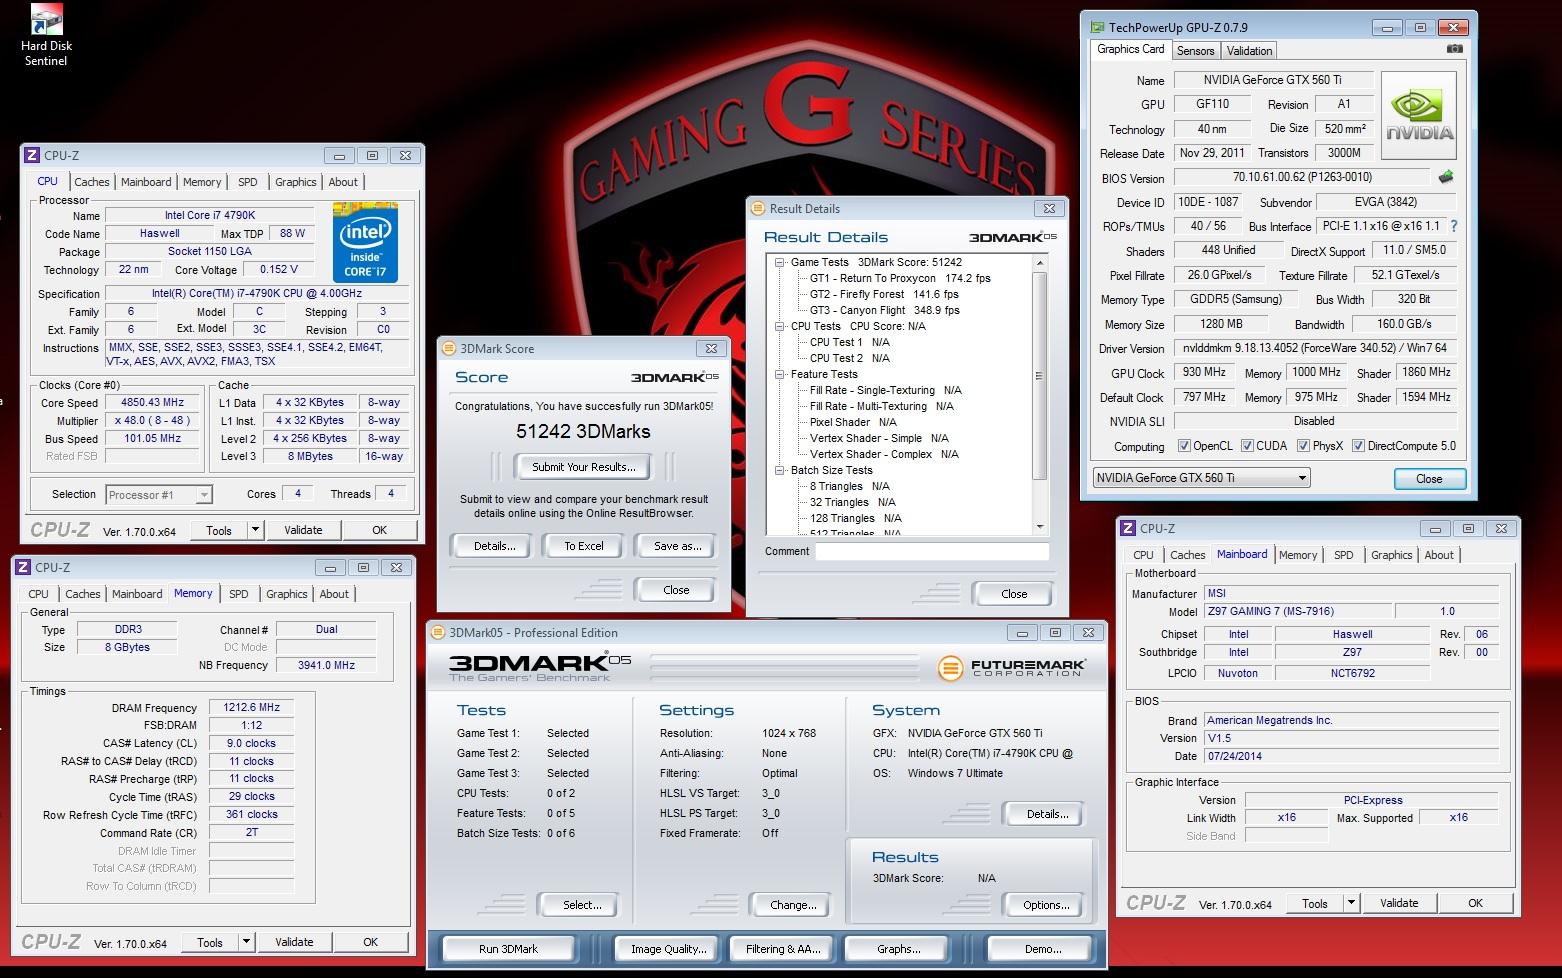
Task: Open Caches tab in the CPU-Z CPU window
Action: 91,182
